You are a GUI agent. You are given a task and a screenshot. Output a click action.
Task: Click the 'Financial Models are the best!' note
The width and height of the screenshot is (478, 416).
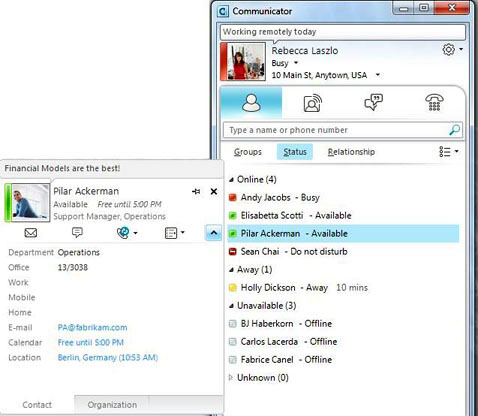click(62, 168)
